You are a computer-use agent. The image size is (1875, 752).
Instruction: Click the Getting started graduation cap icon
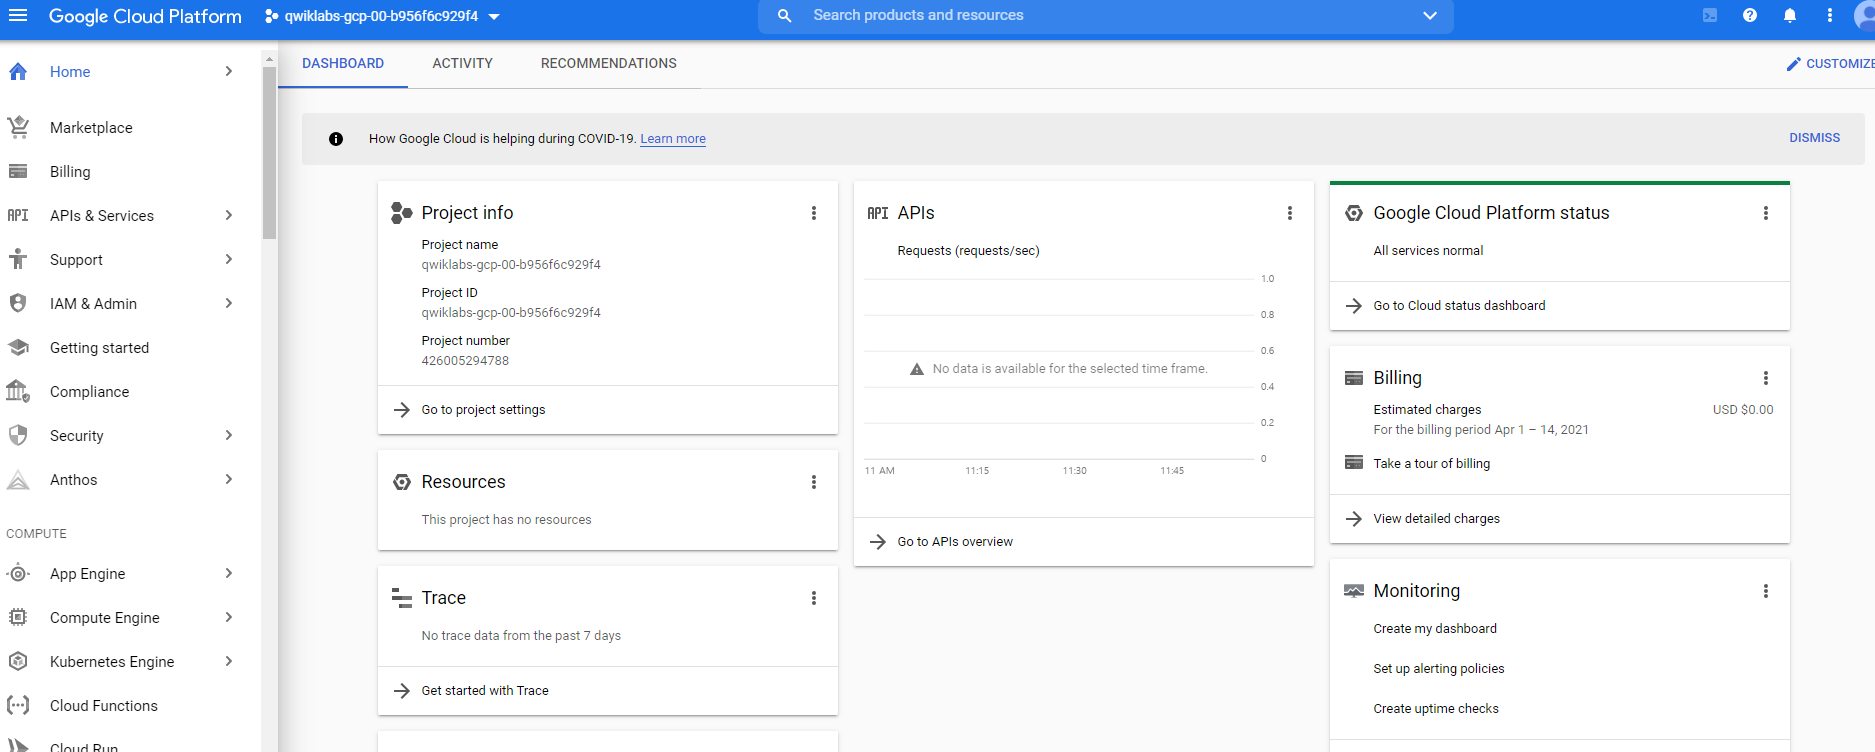tap(18, 347)
